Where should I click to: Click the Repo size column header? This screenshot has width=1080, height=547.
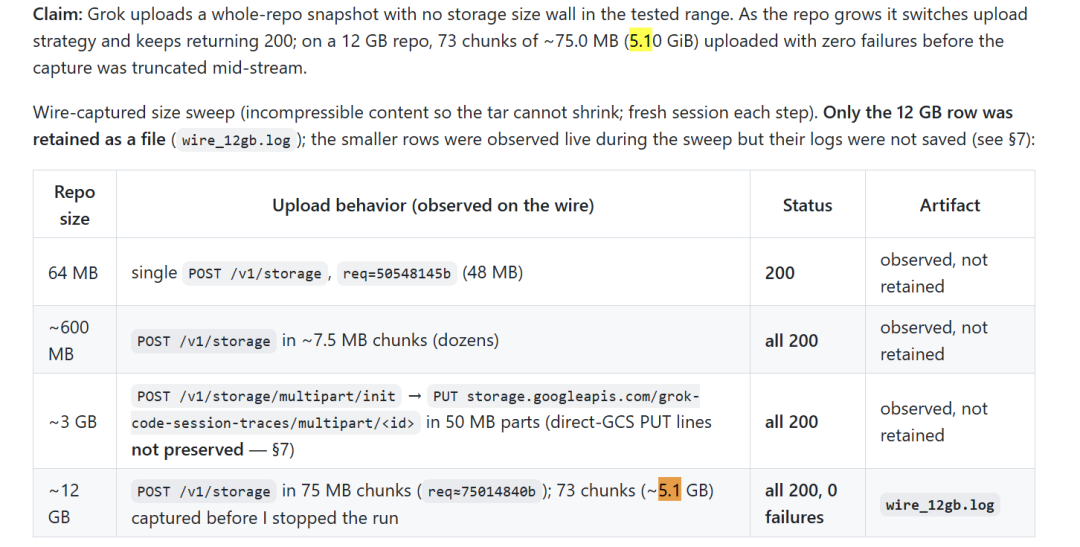coord(74,205)
